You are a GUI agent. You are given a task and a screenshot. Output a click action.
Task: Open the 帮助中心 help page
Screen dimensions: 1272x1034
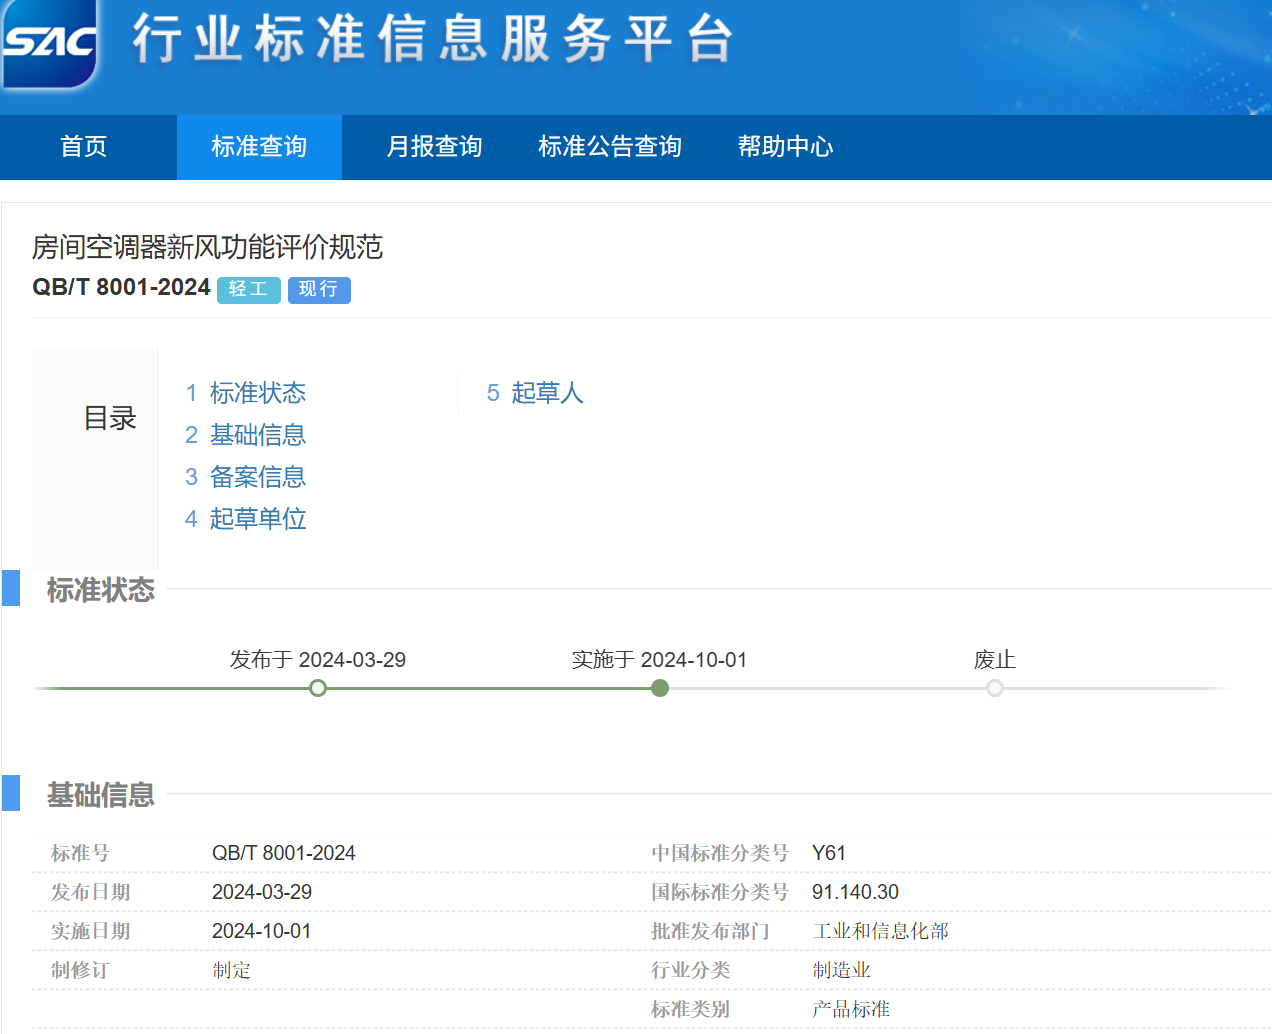(785, 147)
